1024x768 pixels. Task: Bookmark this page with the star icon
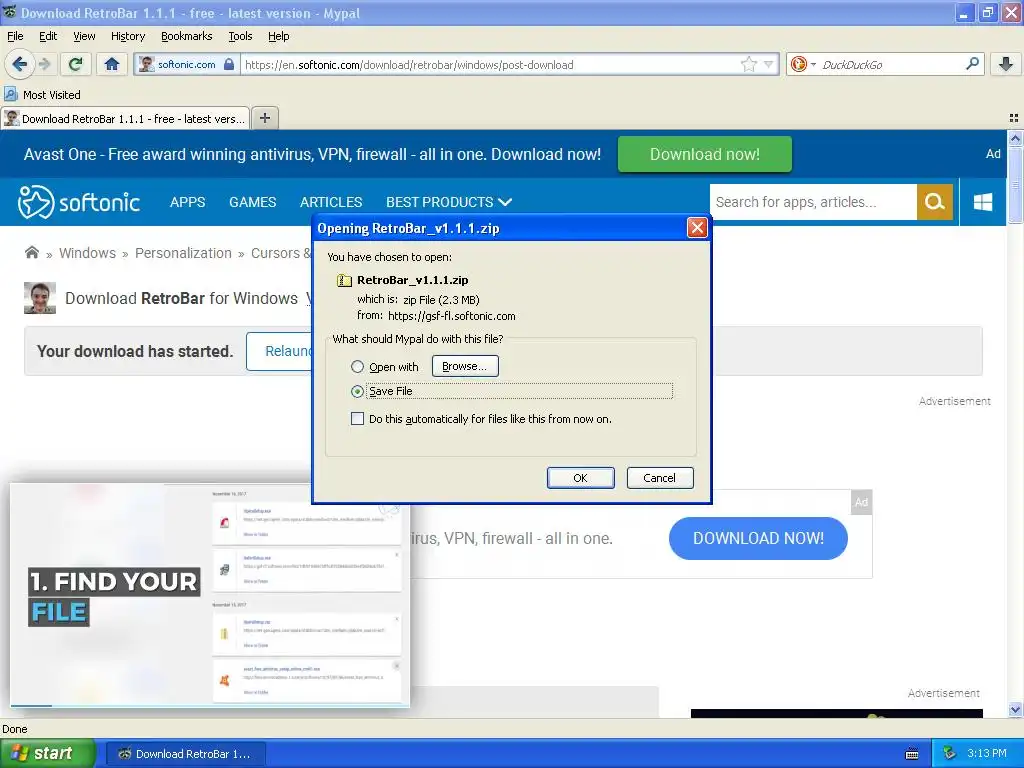[x=748, y=64]
